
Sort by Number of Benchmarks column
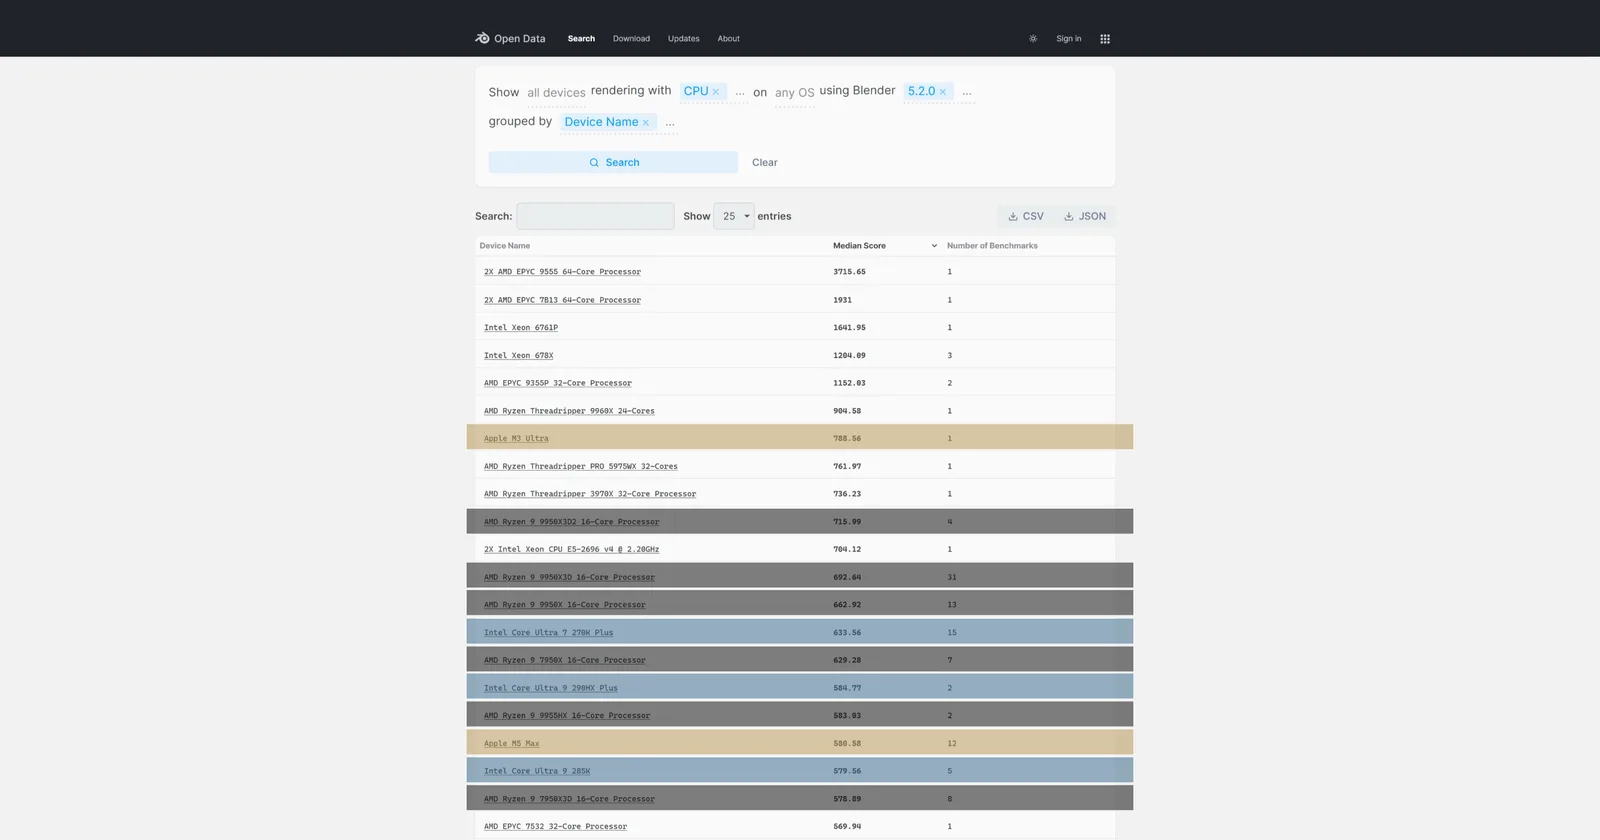992,246
